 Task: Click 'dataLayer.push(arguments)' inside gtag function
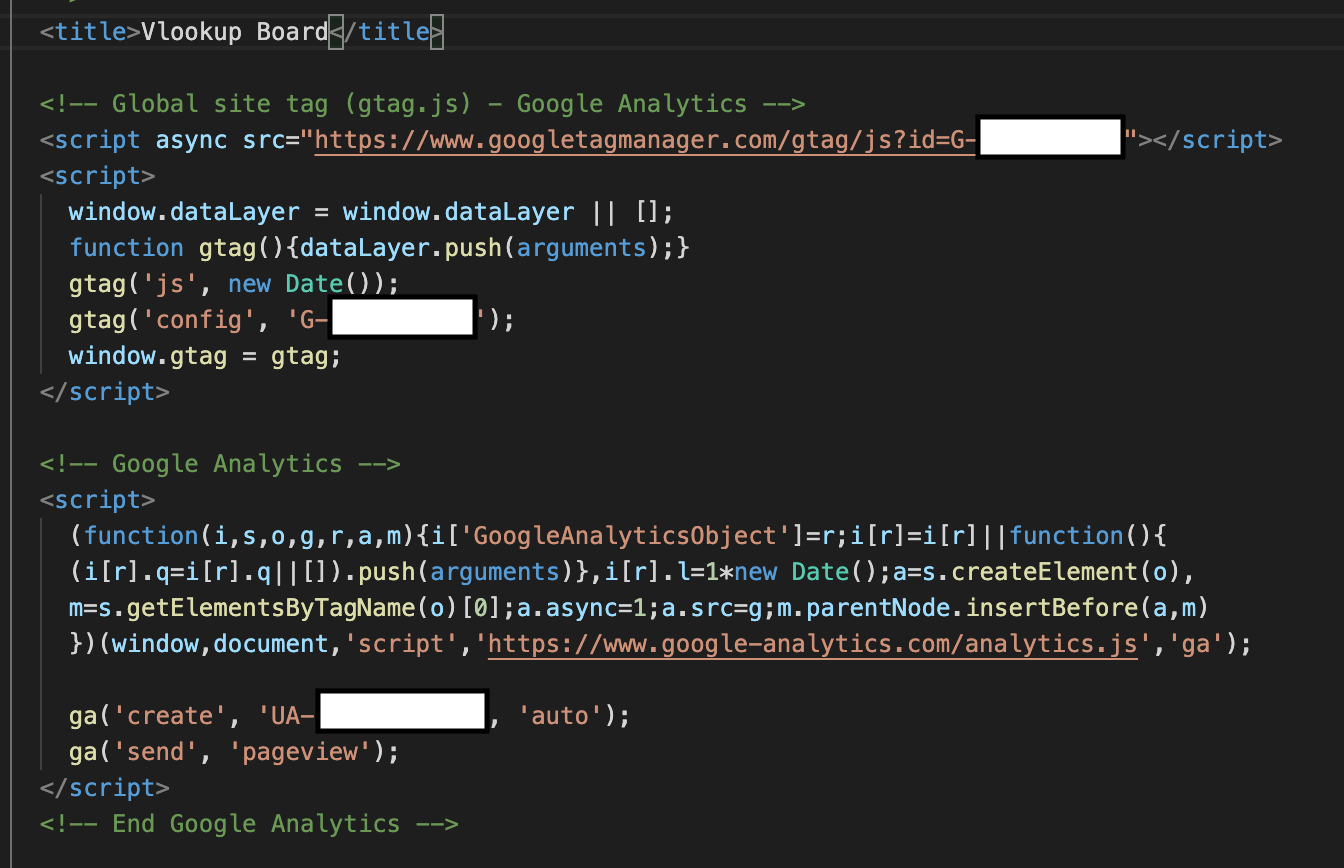tap(480, 247)
